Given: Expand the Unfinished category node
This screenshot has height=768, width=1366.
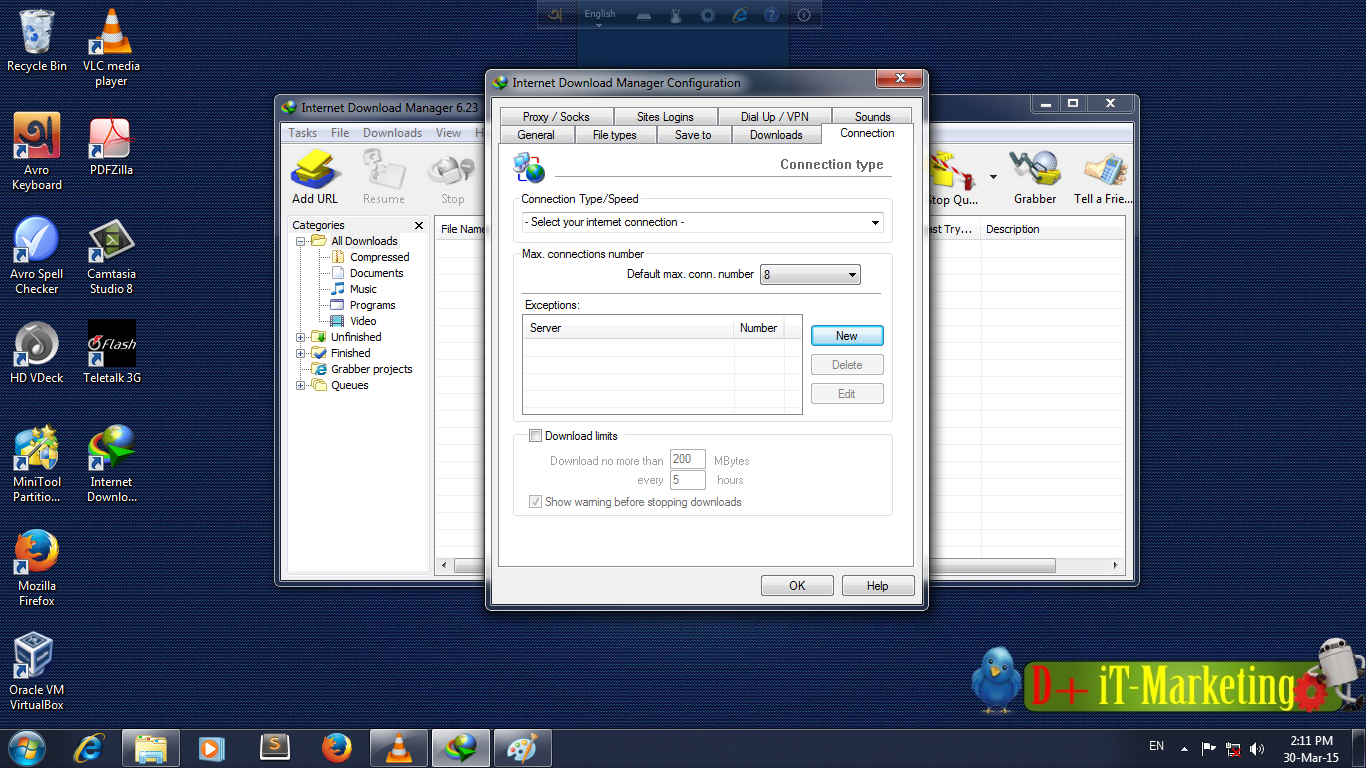Looking at the screenshot, I should coord(300,337).
